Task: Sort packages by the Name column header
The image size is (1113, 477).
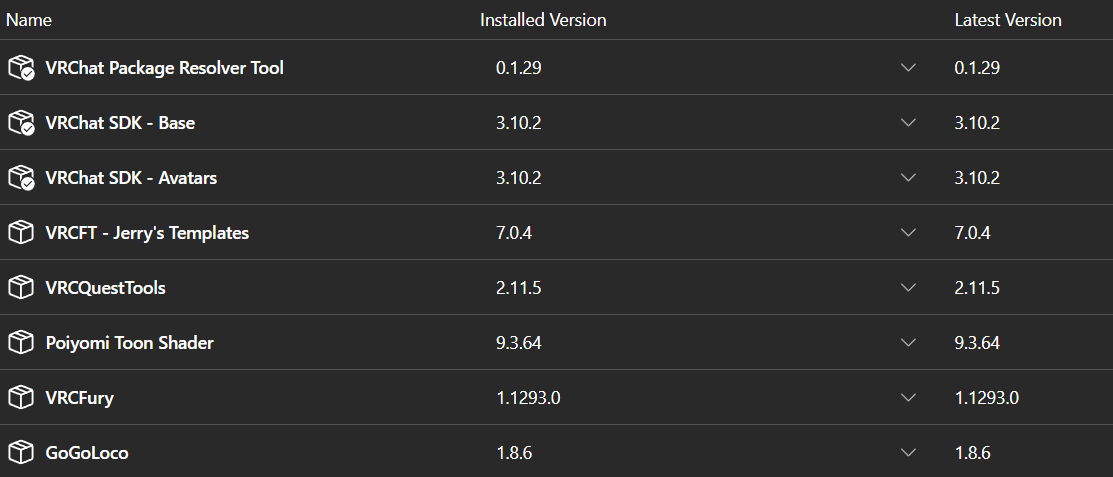Action: click(29, 20)
